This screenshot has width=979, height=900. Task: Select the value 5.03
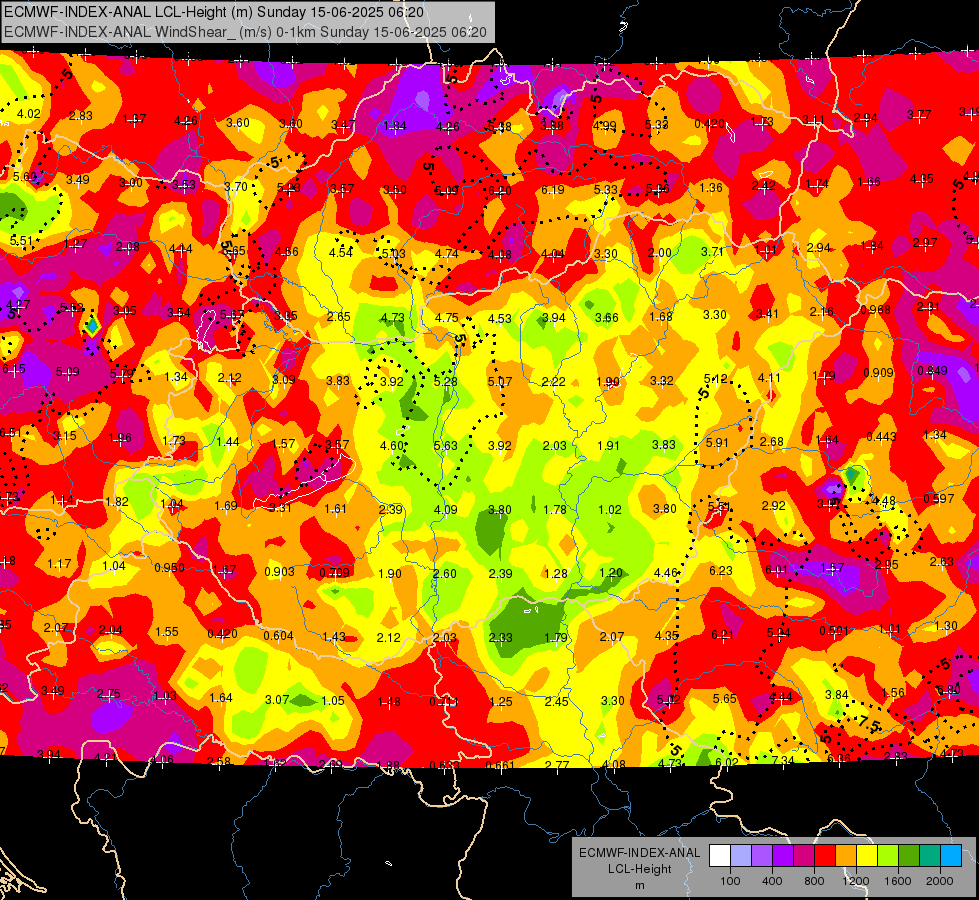tap(393, 254)
